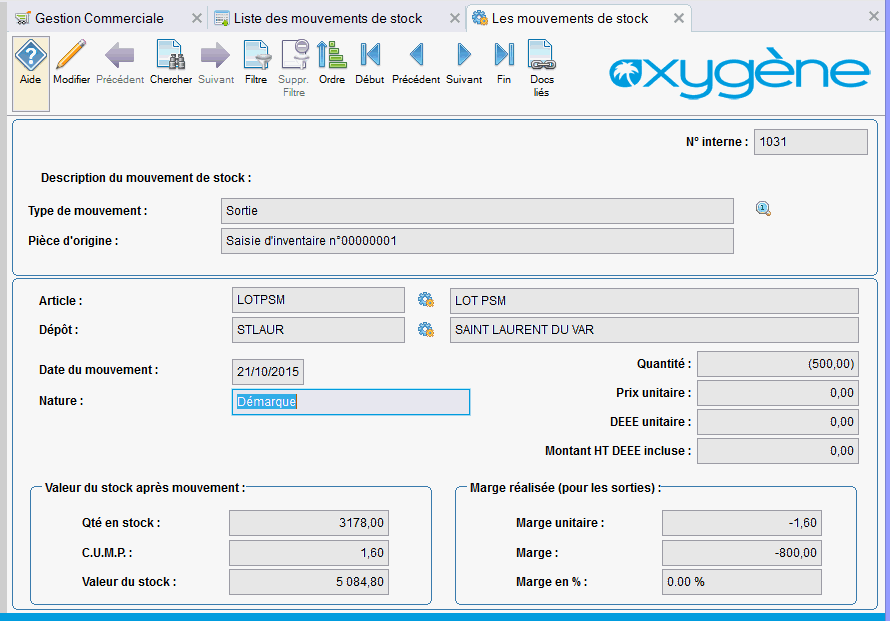Click the Nature field containing Démarque
This screenshot has height=621, width=890.
pos(350,402)
